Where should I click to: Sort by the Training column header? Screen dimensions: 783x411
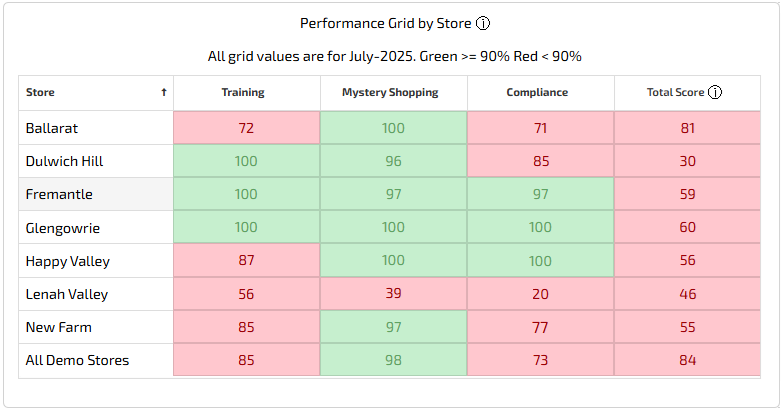[243, 92]
